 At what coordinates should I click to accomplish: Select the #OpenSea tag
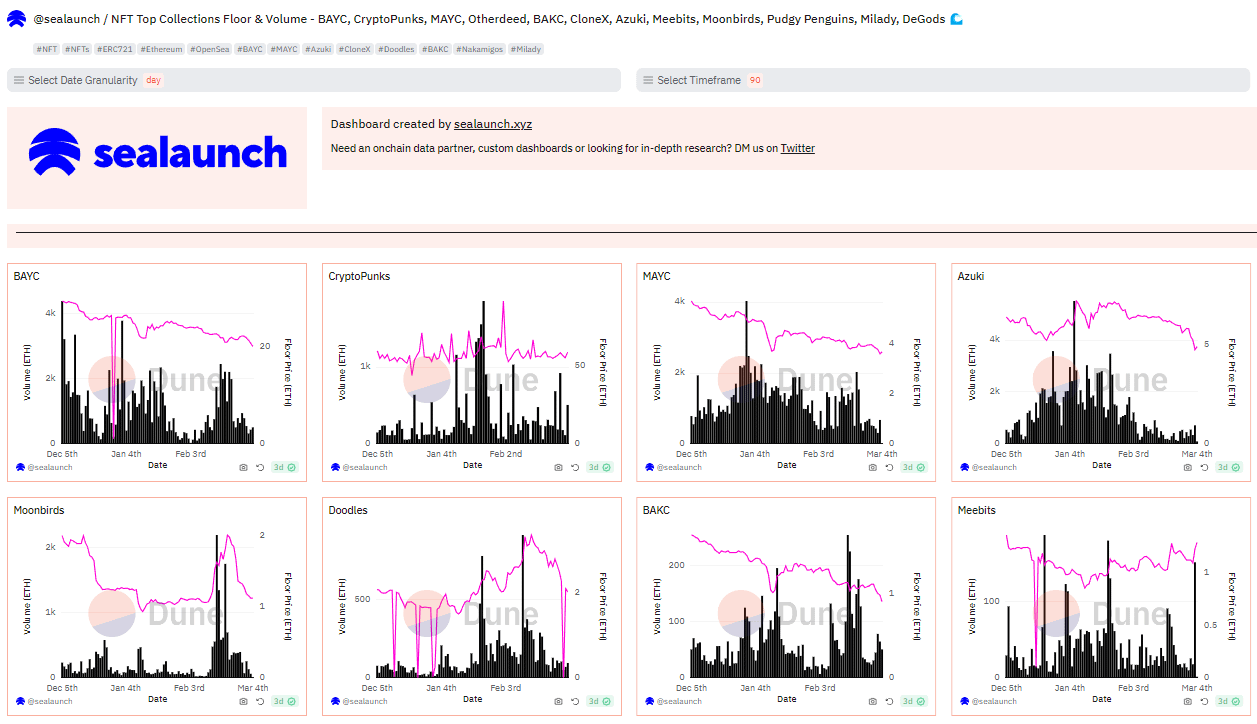(210, 49)
